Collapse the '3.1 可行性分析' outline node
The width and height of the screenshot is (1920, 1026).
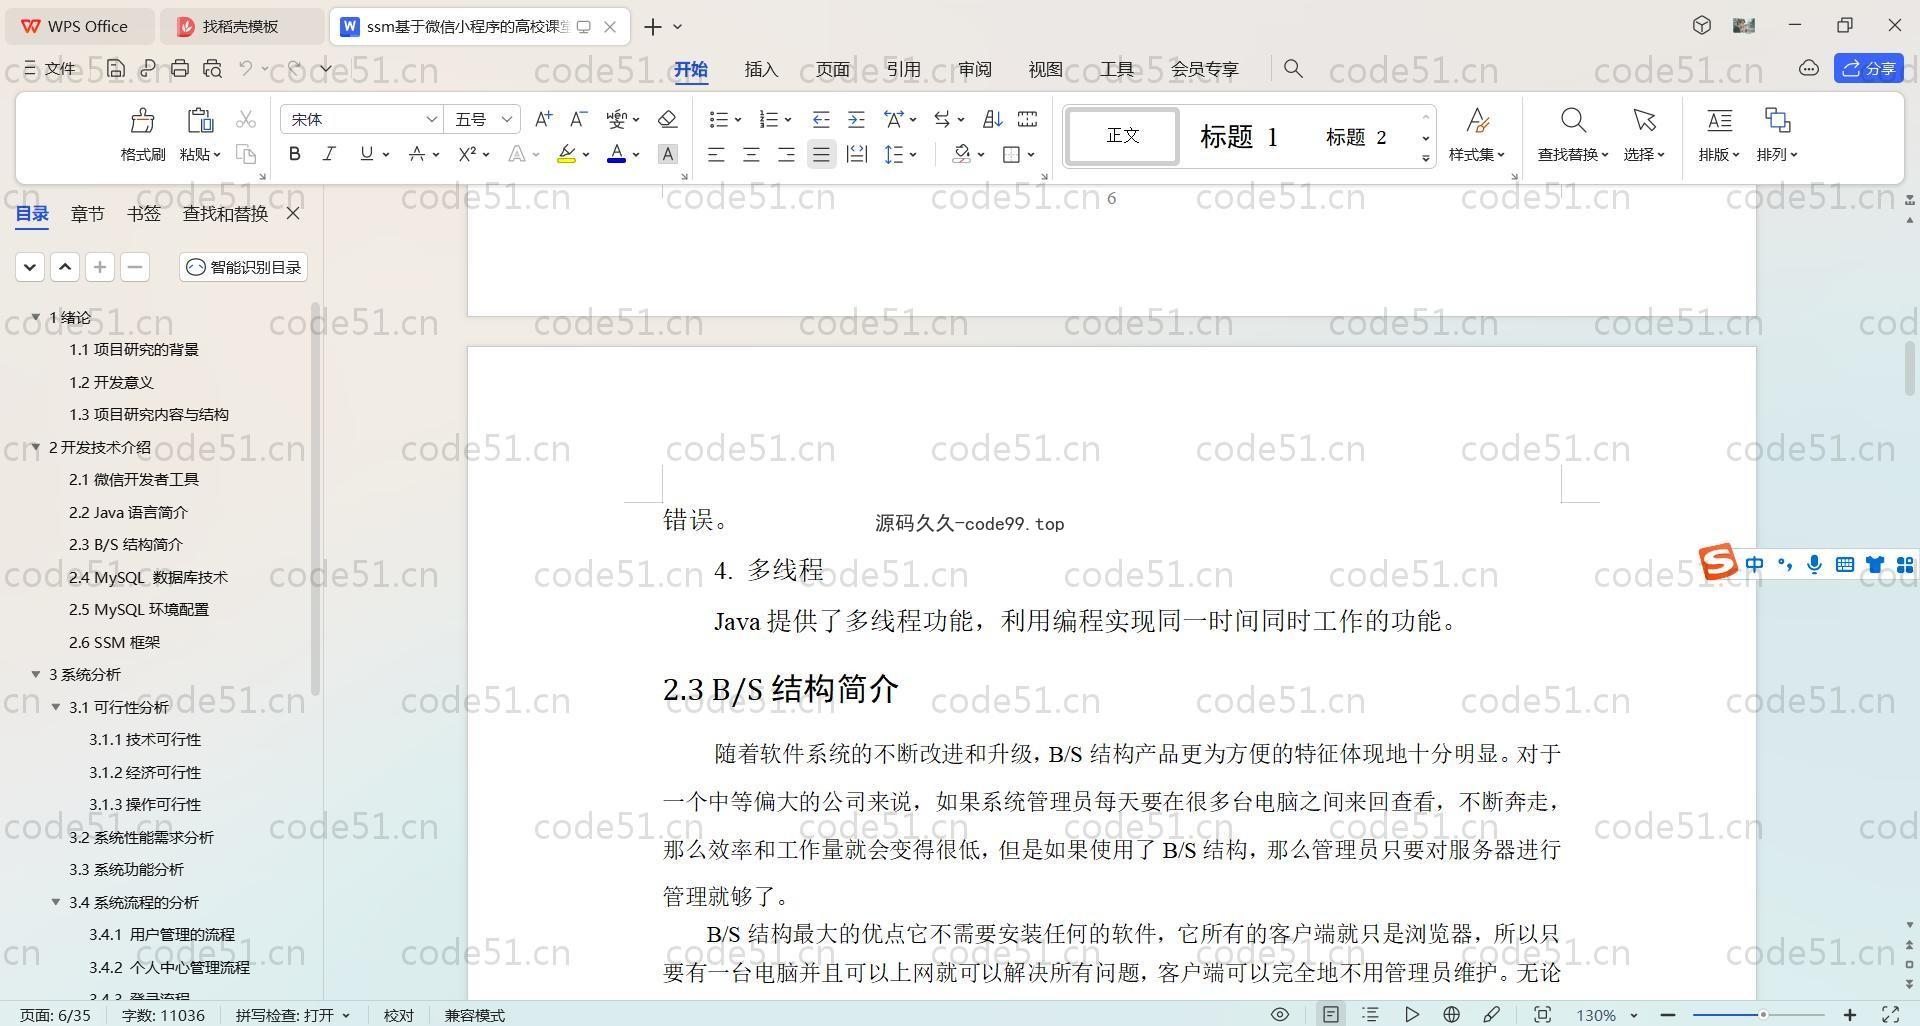pos(56,707)
